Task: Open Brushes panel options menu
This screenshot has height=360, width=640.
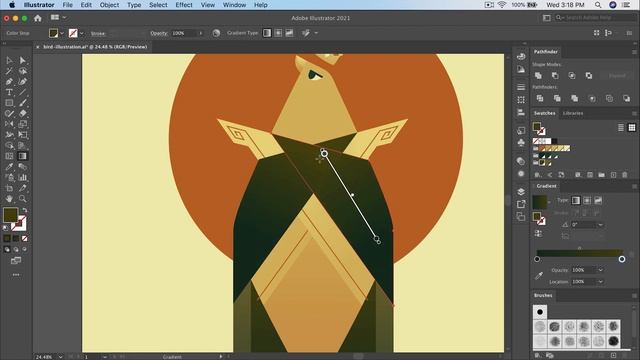Action: [x=634, y=296]
